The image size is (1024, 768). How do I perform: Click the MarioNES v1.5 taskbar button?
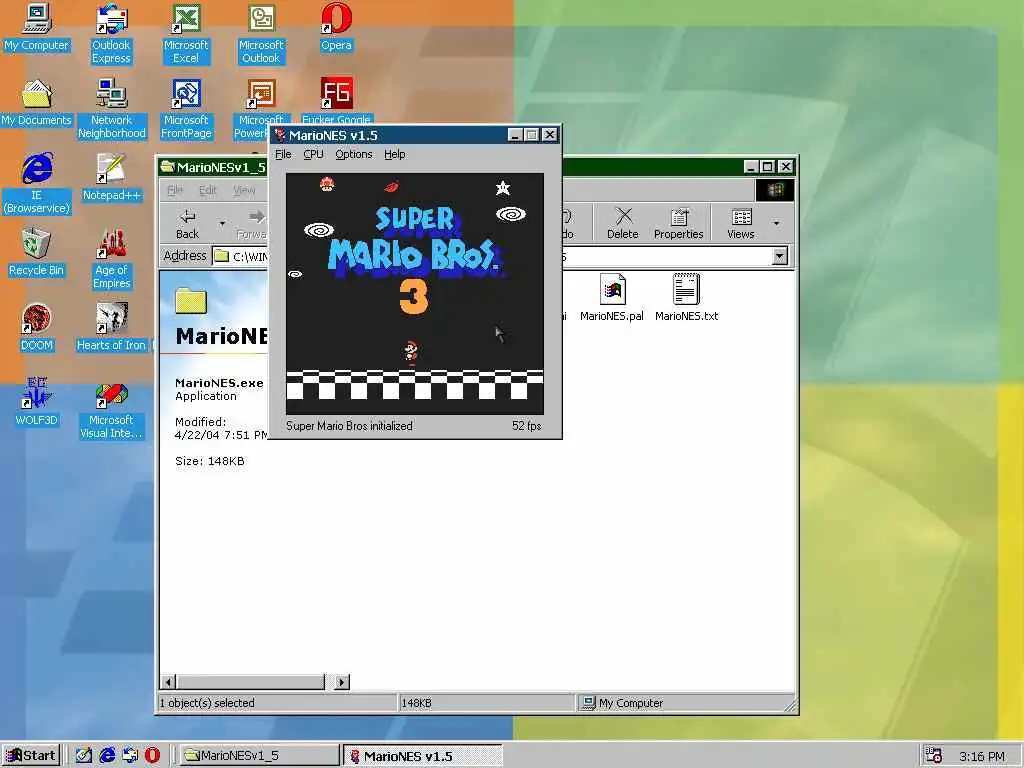point(423,756)
